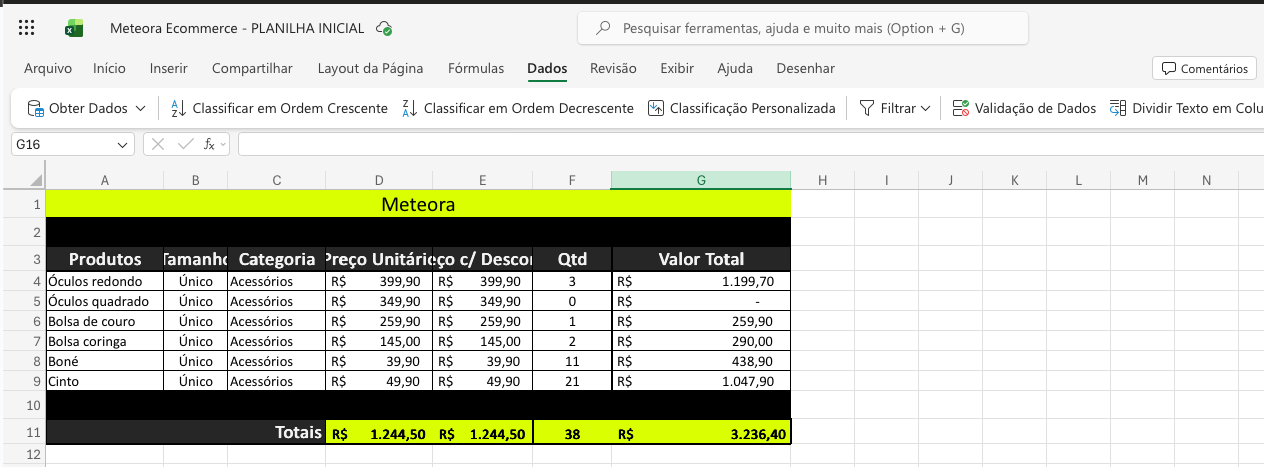This screenshot has height=467, width=1264.
Task: Click the Pesquisar ferramentas search box
Action: pos(803,29)
